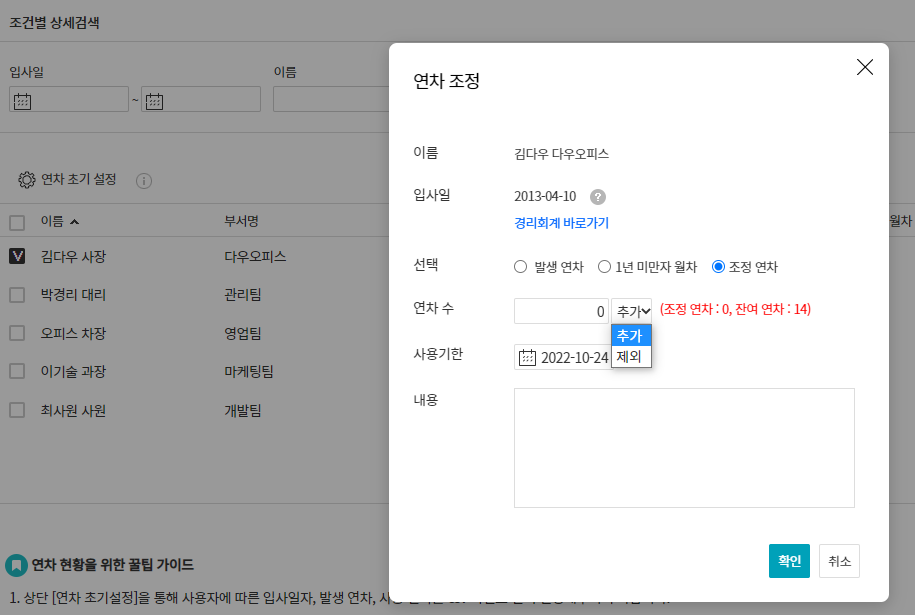Click the 개발팀 department cell
The width and height of the screenshot is (915, 615).
pos(243,410)
